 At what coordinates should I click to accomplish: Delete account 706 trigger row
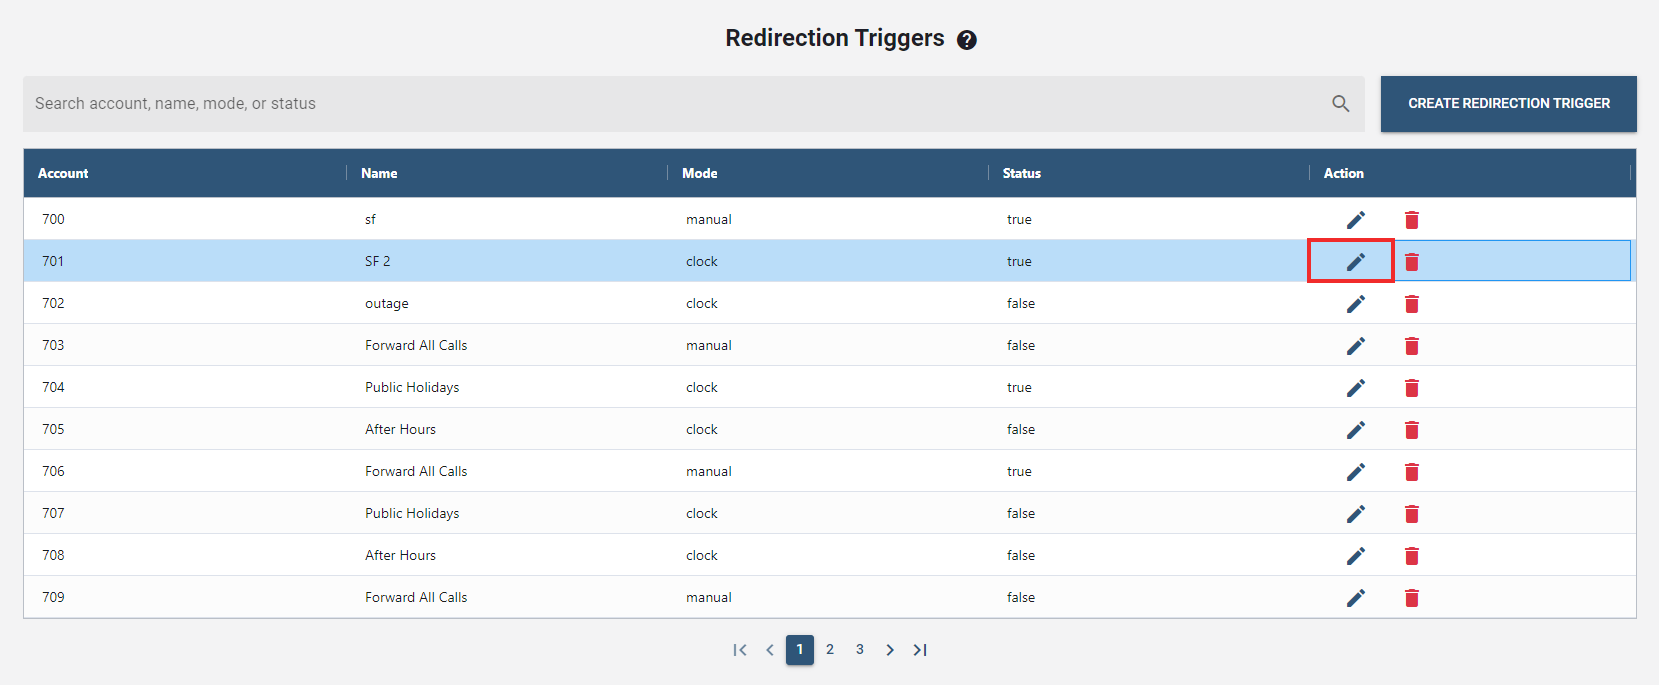click(1411, 472)
